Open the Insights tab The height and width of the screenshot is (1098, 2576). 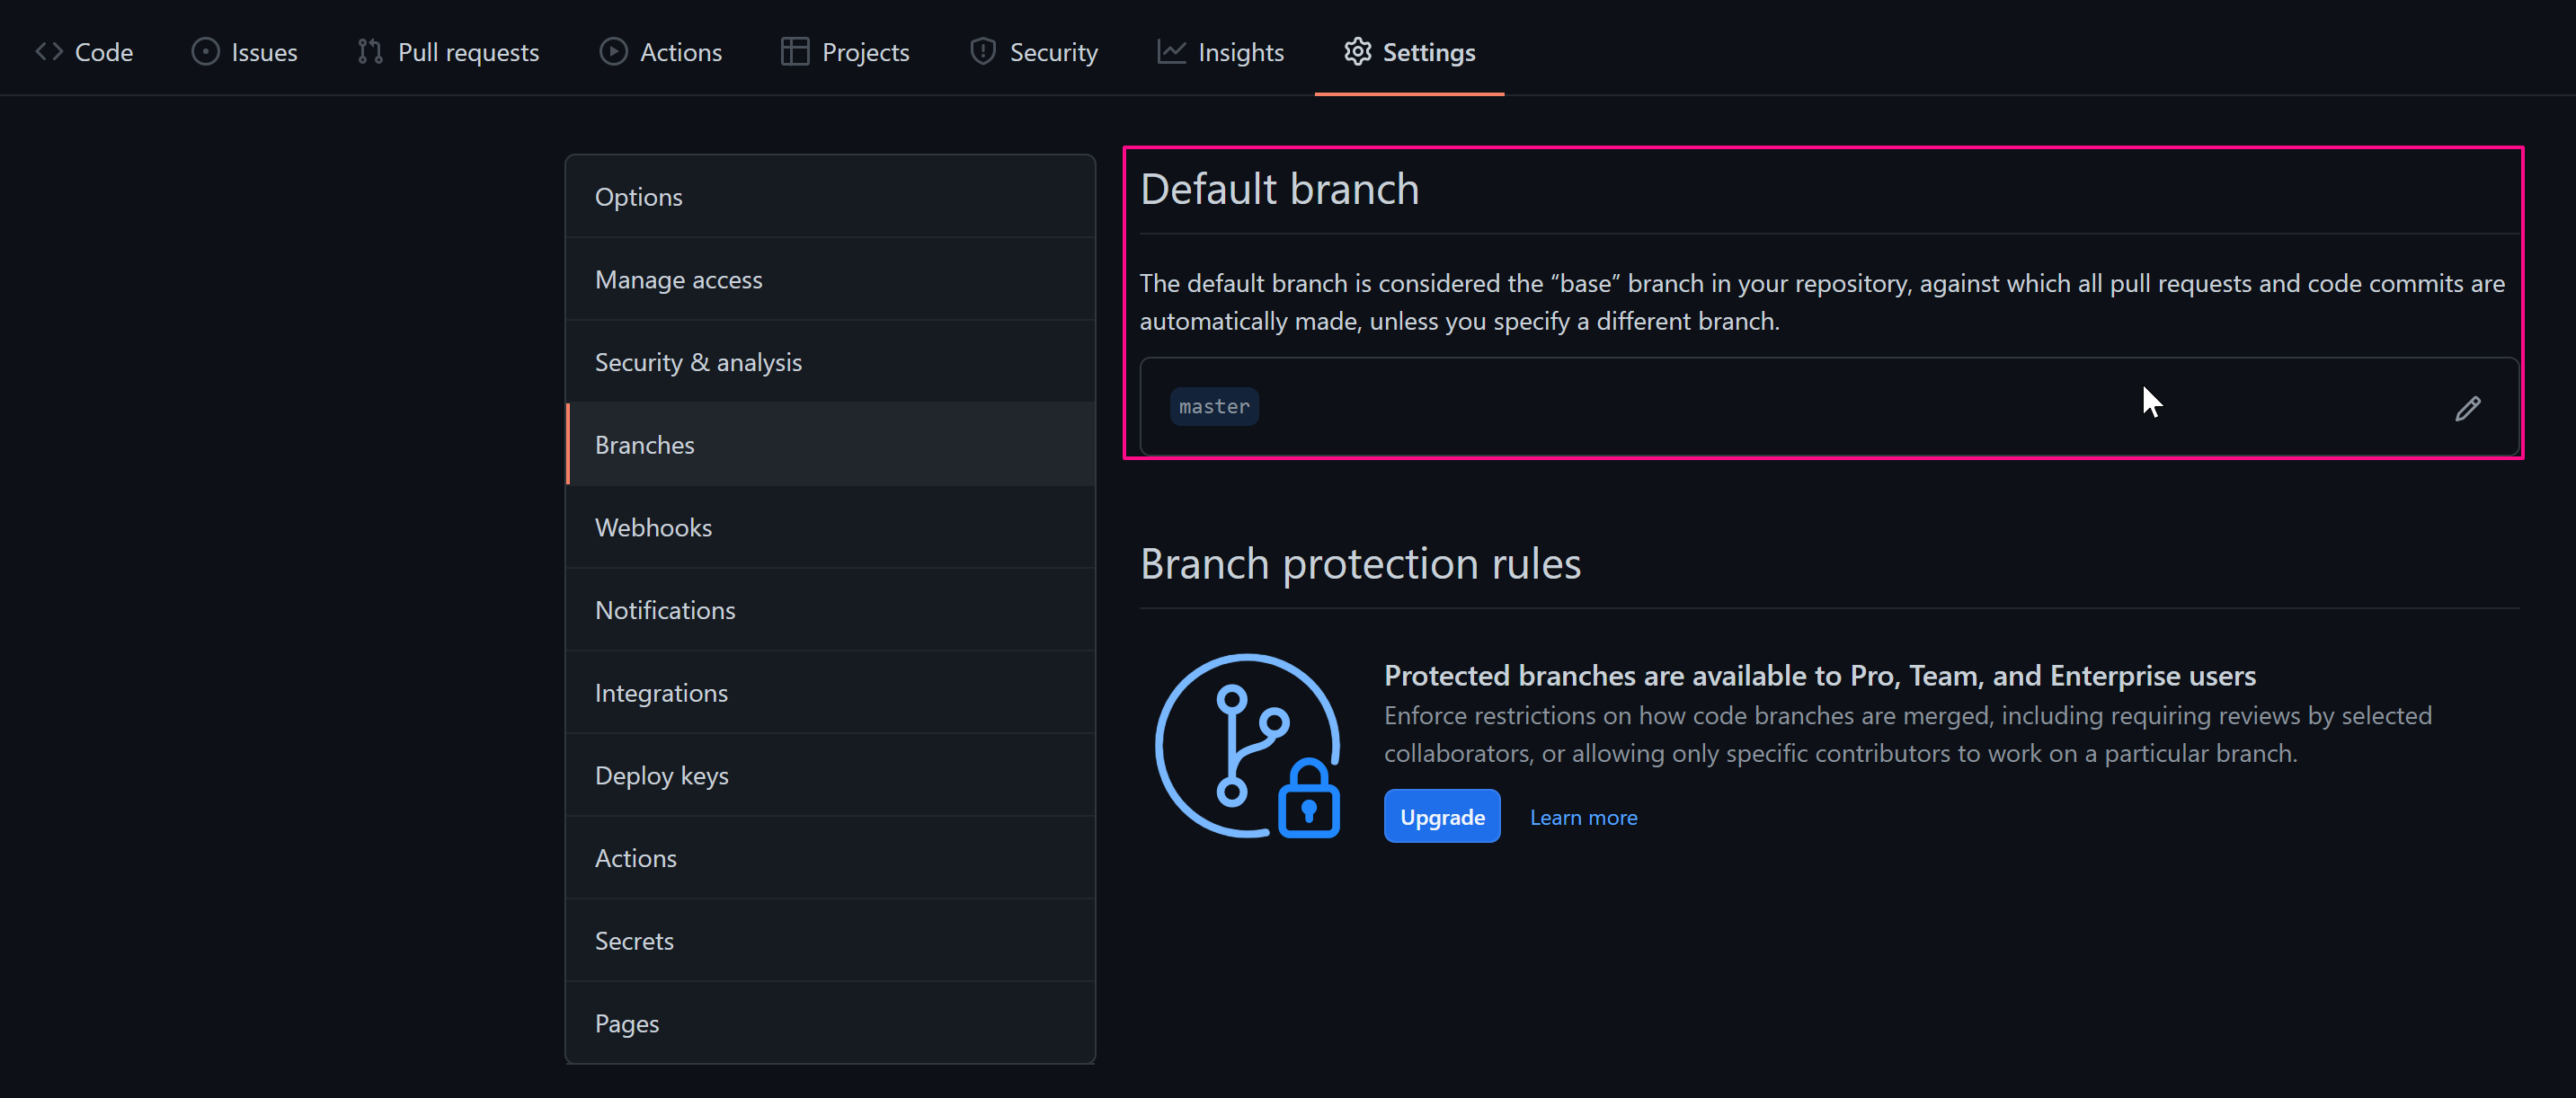point(1221,52)
